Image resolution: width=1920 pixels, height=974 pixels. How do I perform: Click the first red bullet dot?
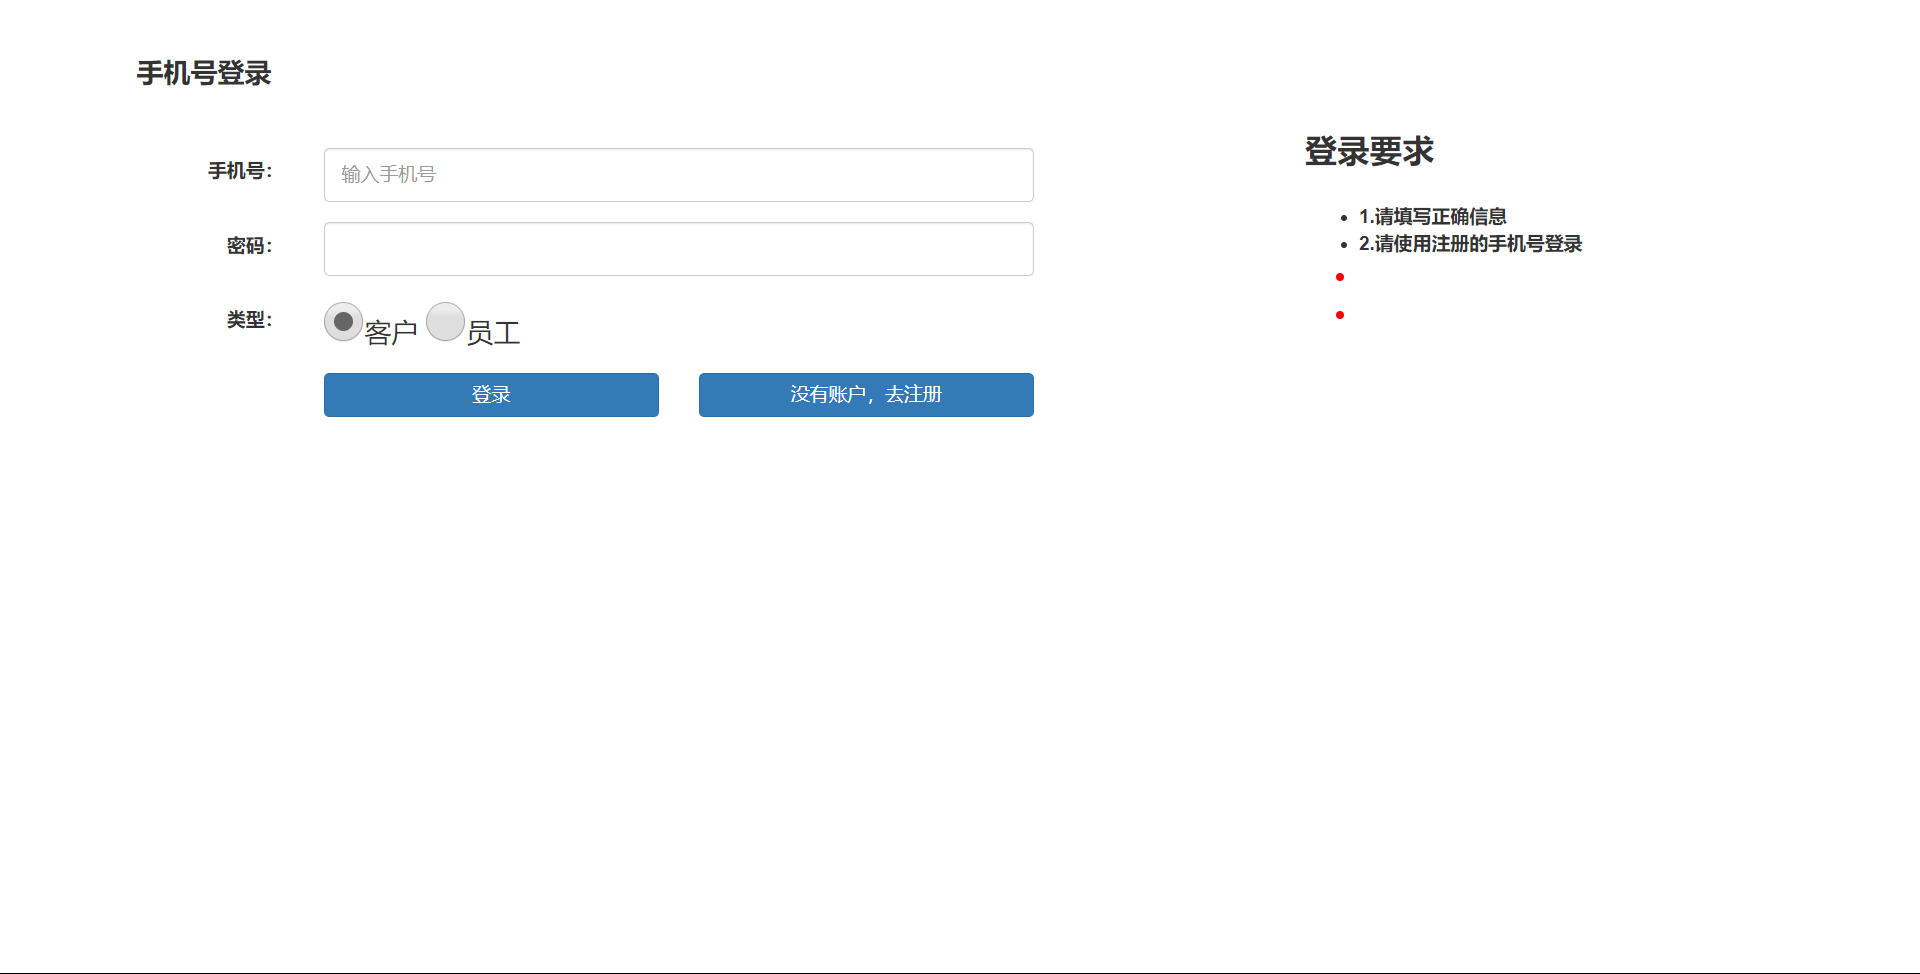point(1340,277)
